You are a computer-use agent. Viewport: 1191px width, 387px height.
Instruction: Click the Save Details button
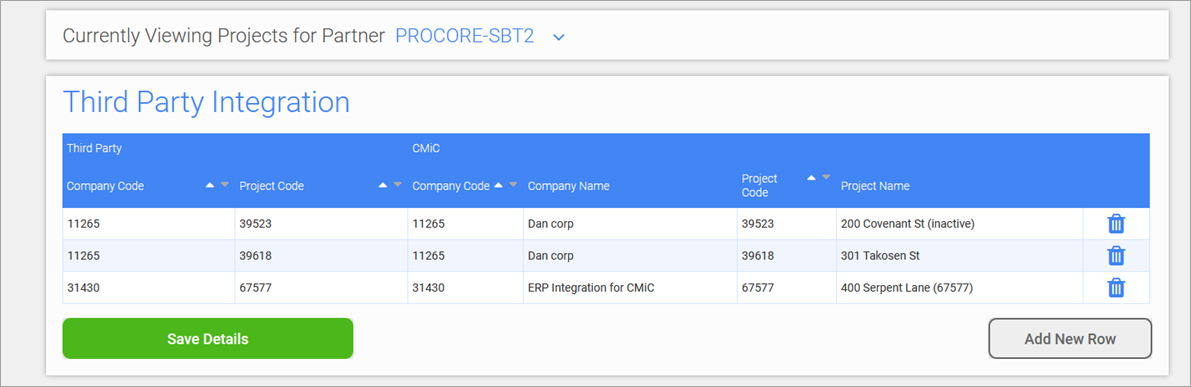(207, 338)
